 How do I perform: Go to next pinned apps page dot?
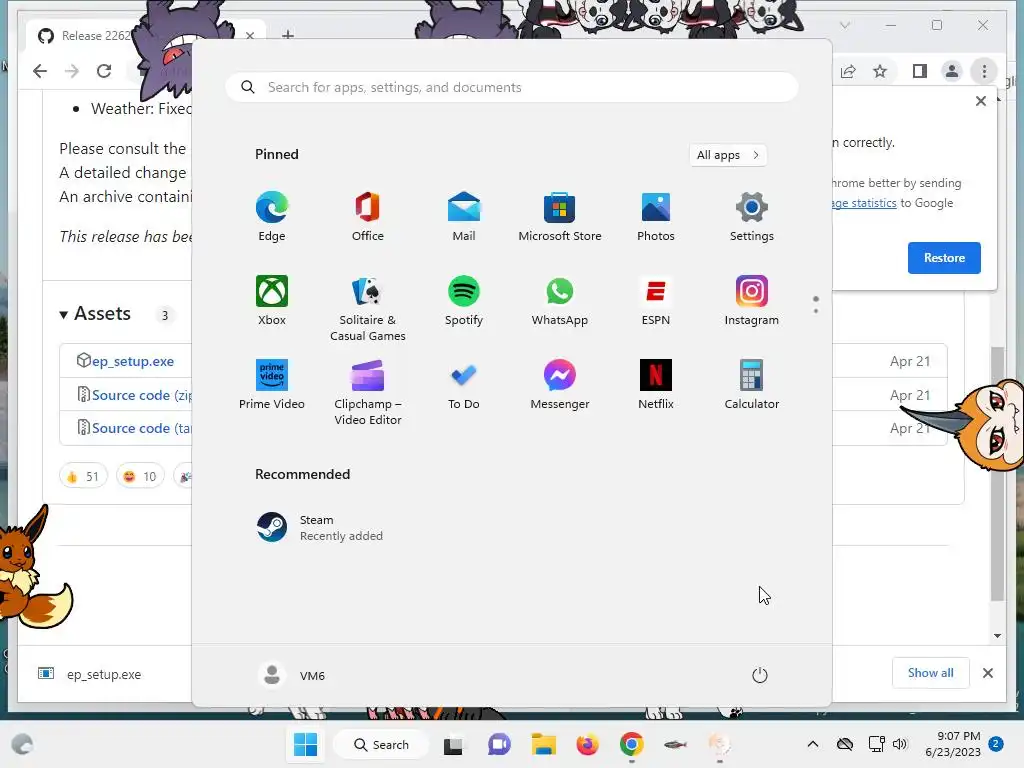816,311
